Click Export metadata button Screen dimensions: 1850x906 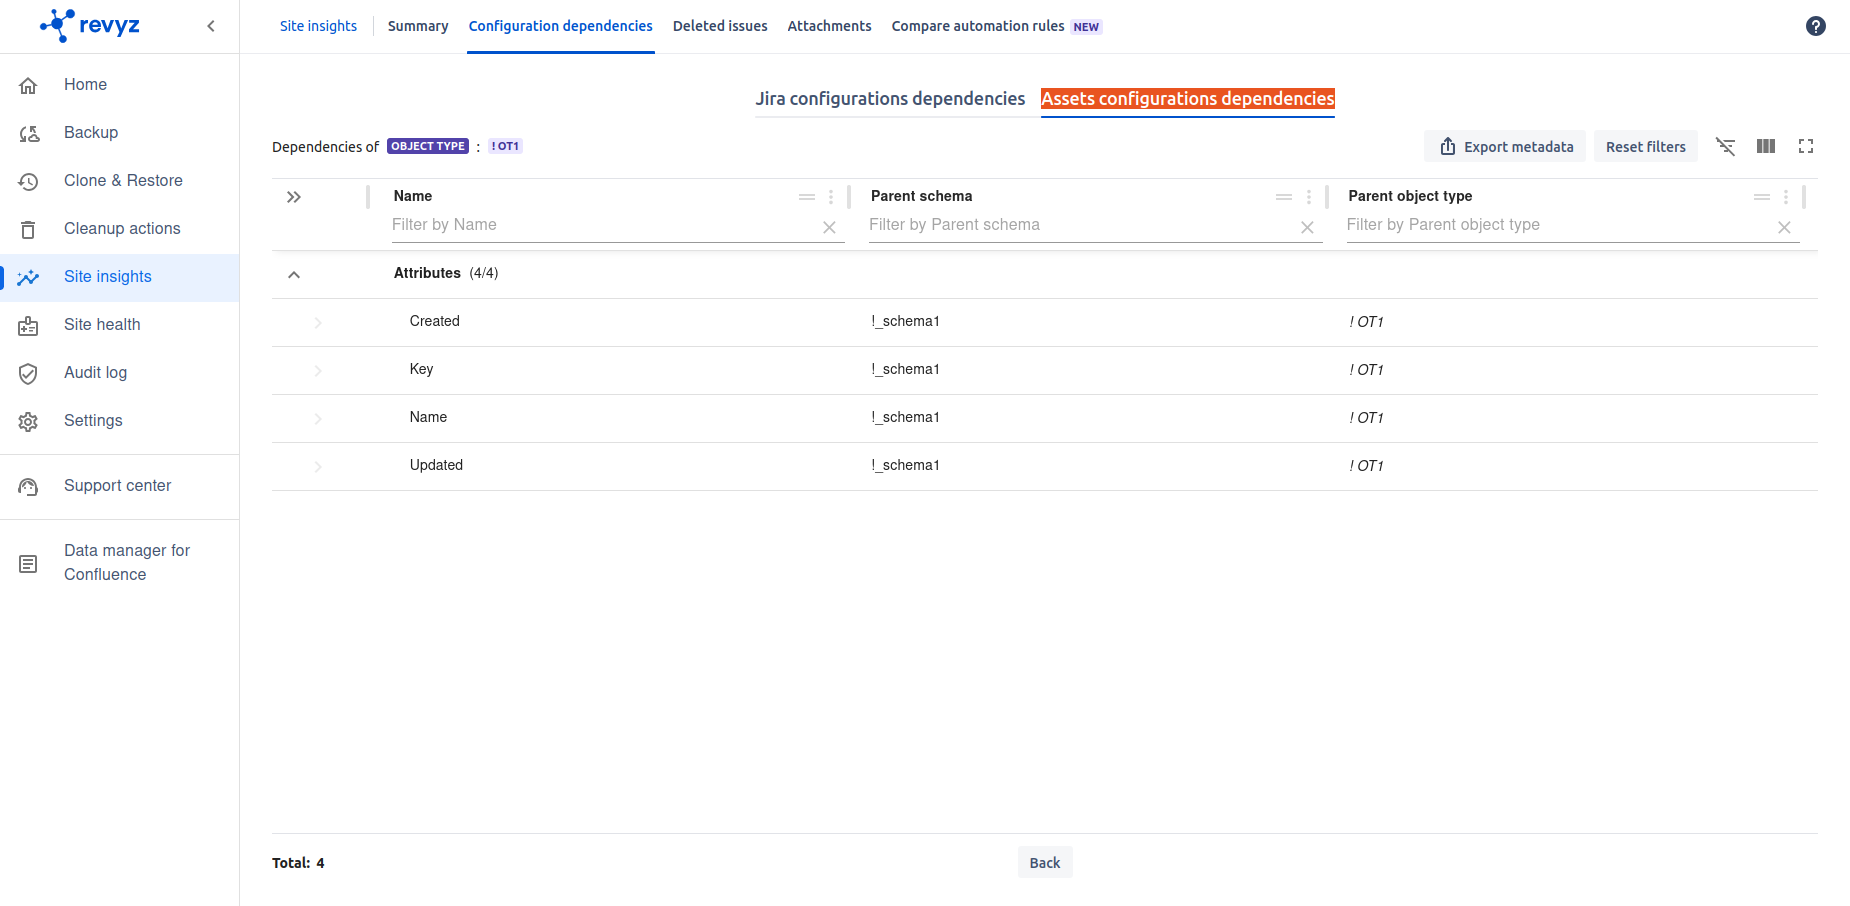(1505, 147)
